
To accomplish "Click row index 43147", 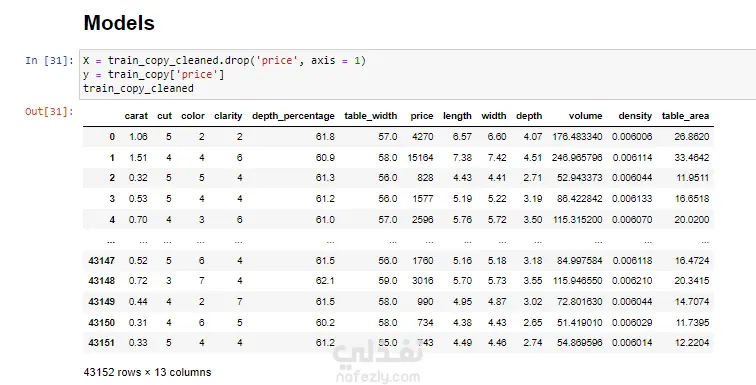I will (102, 261).
